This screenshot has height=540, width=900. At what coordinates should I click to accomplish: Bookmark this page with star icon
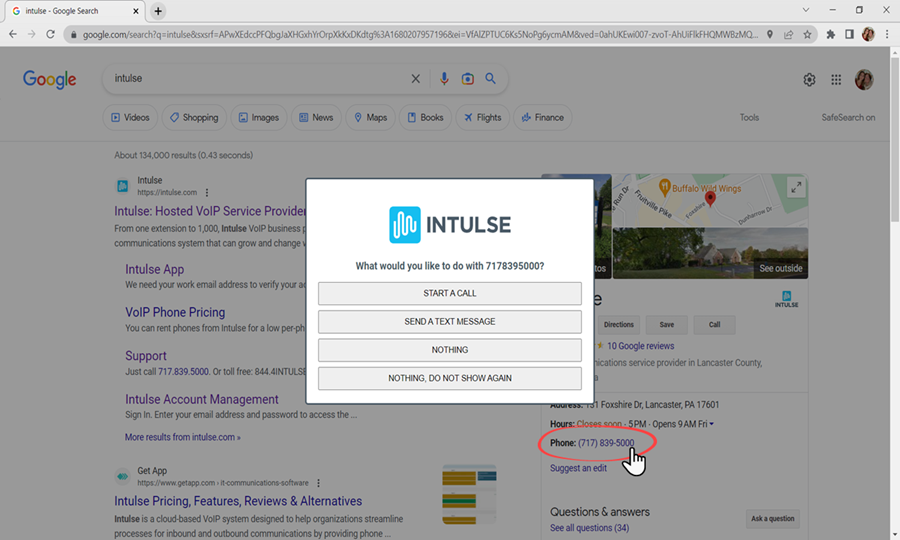(x=806, y=34)
